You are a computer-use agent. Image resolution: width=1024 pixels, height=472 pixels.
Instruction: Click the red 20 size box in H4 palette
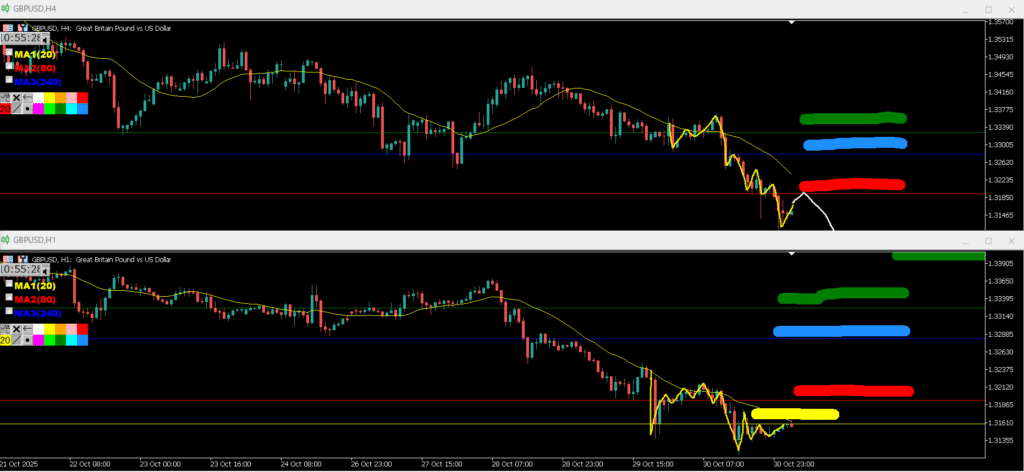click(5, 108)
